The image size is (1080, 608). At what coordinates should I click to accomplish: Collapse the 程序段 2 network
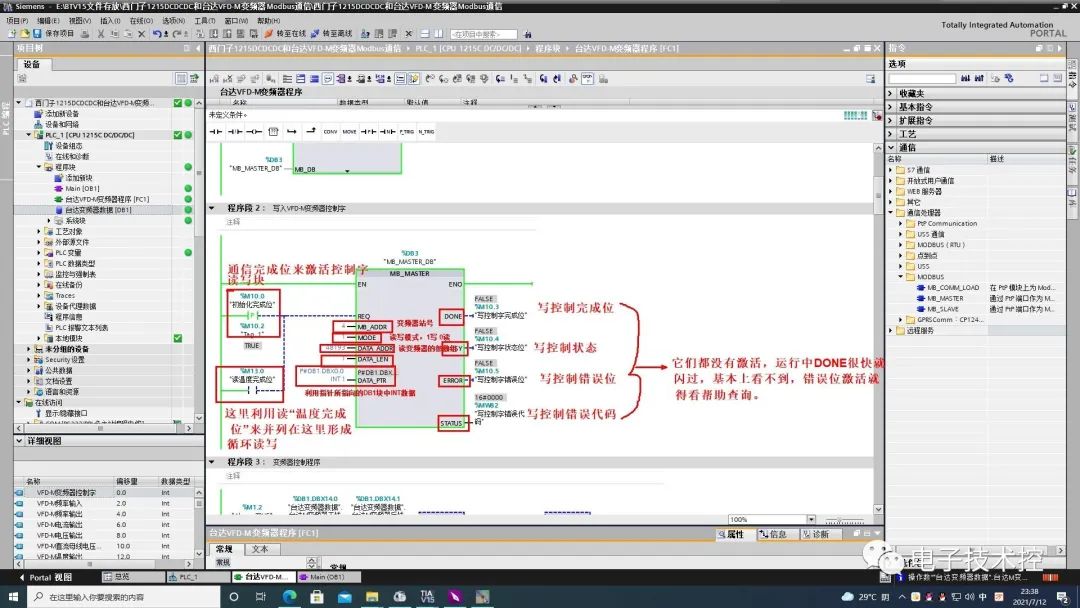coord(212,208)
